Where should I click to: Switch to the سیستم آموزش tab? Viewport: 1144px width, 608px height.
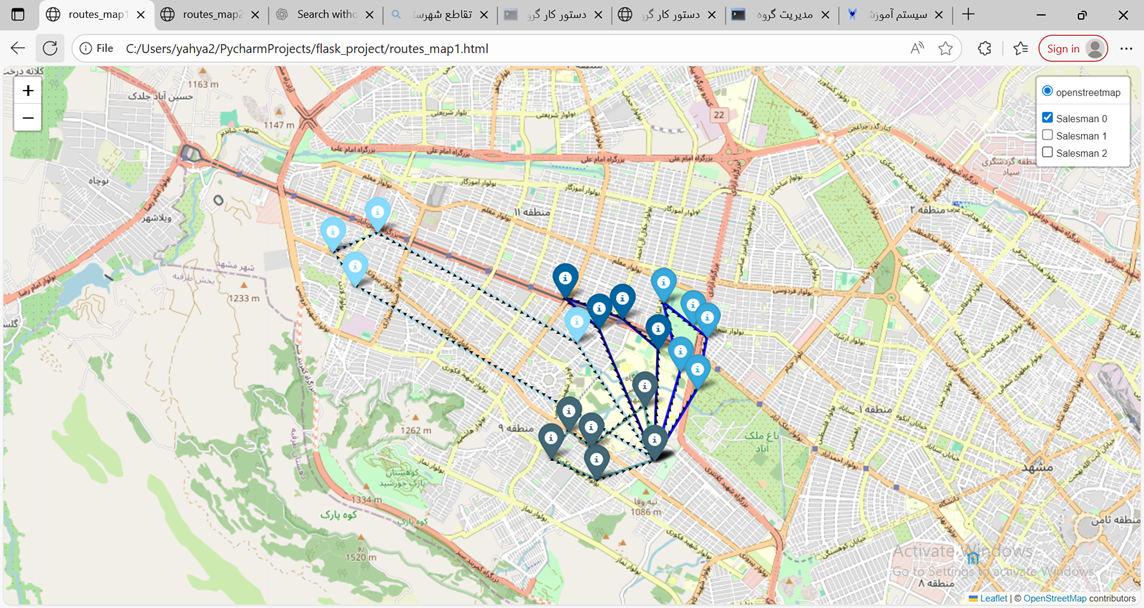pos(898,15)
